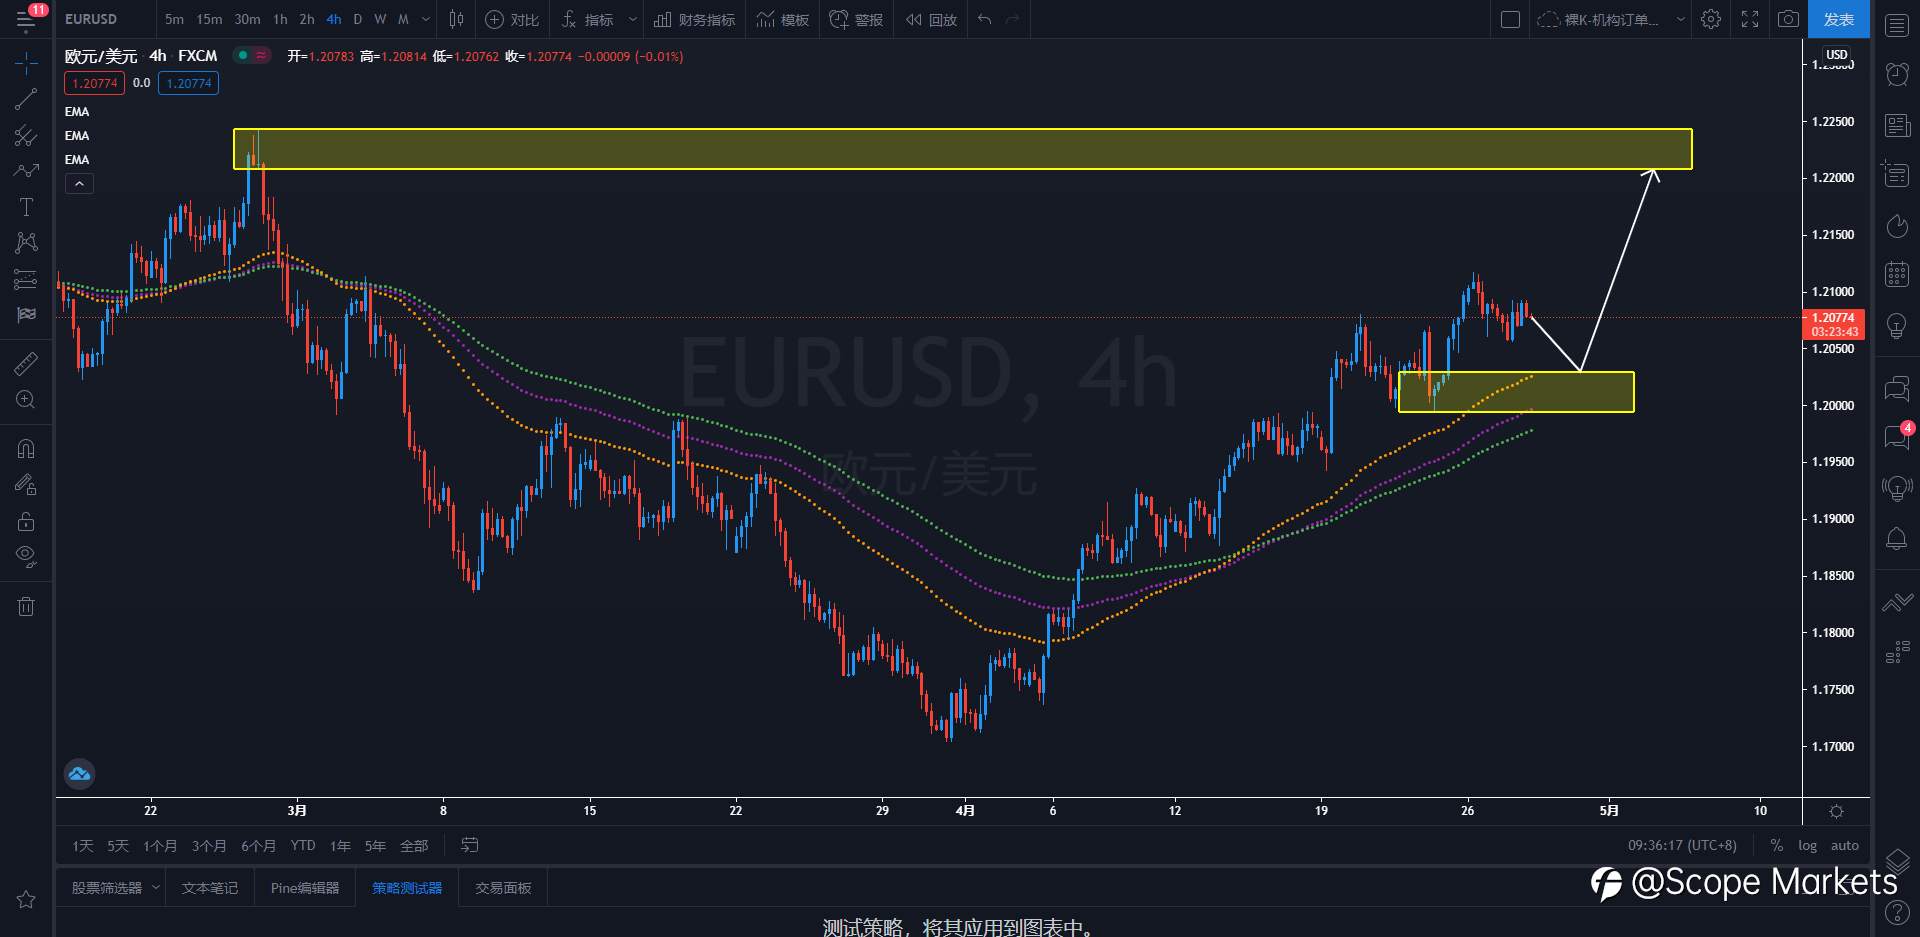Select the 5m timeframe

(174, 19)
